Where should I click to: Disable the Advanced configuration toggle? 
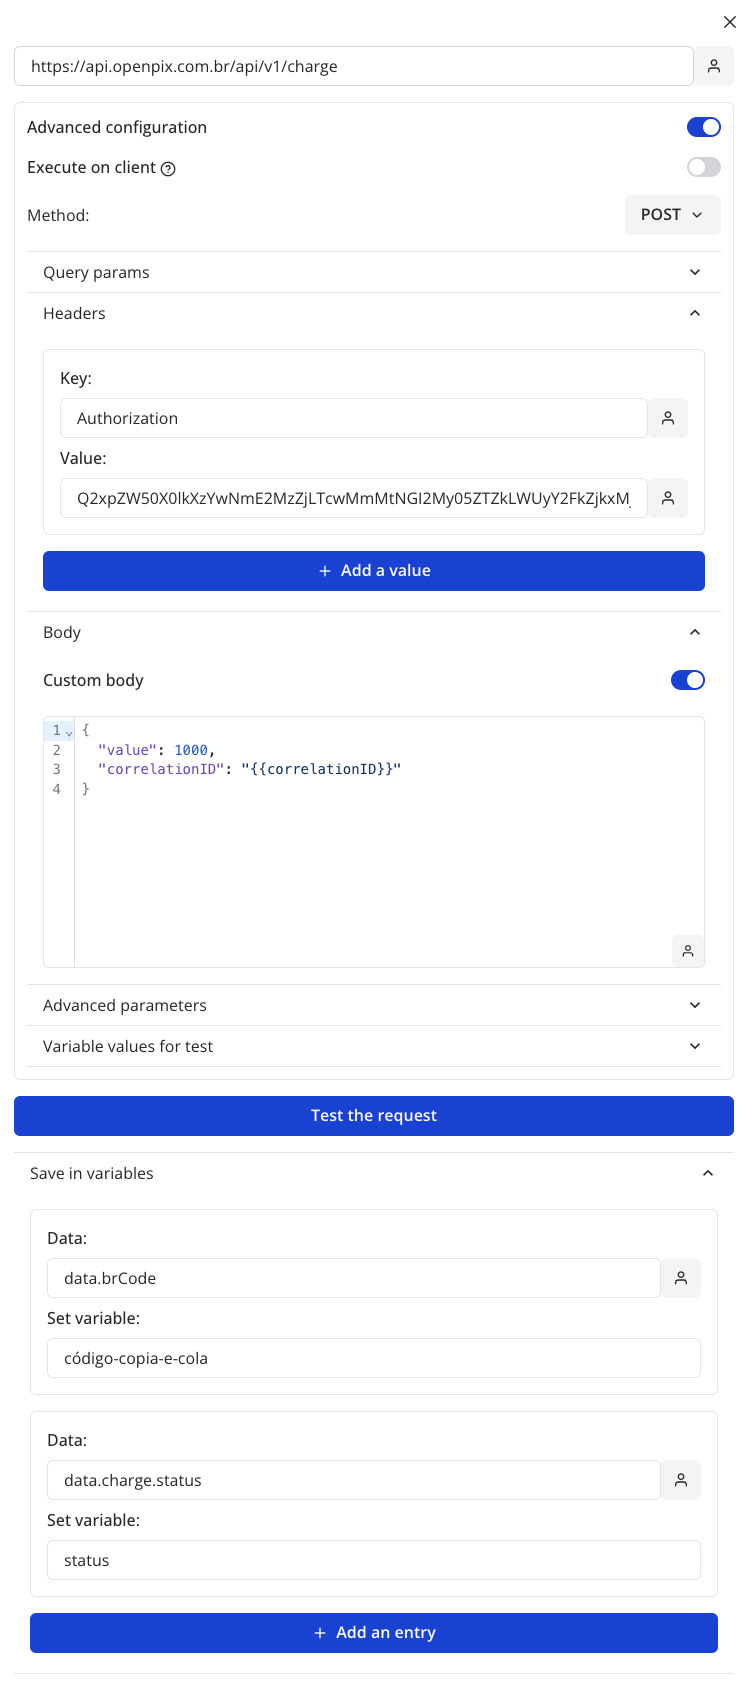pos(704,127)
